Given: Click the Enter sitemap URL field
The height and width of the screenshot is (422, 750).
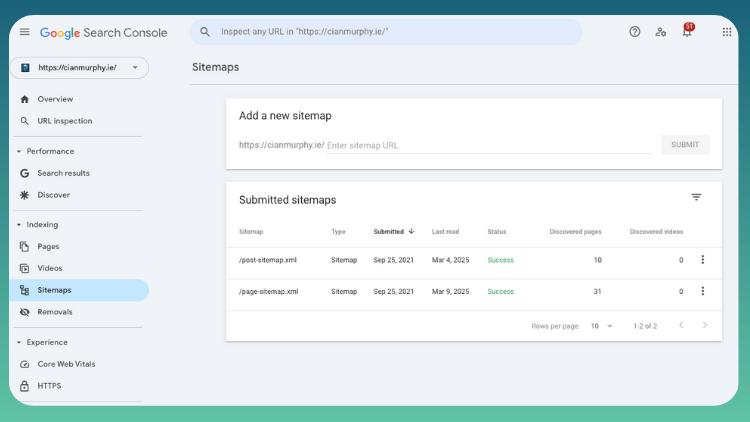Looking at the screenshot, I should click(488, 145).
